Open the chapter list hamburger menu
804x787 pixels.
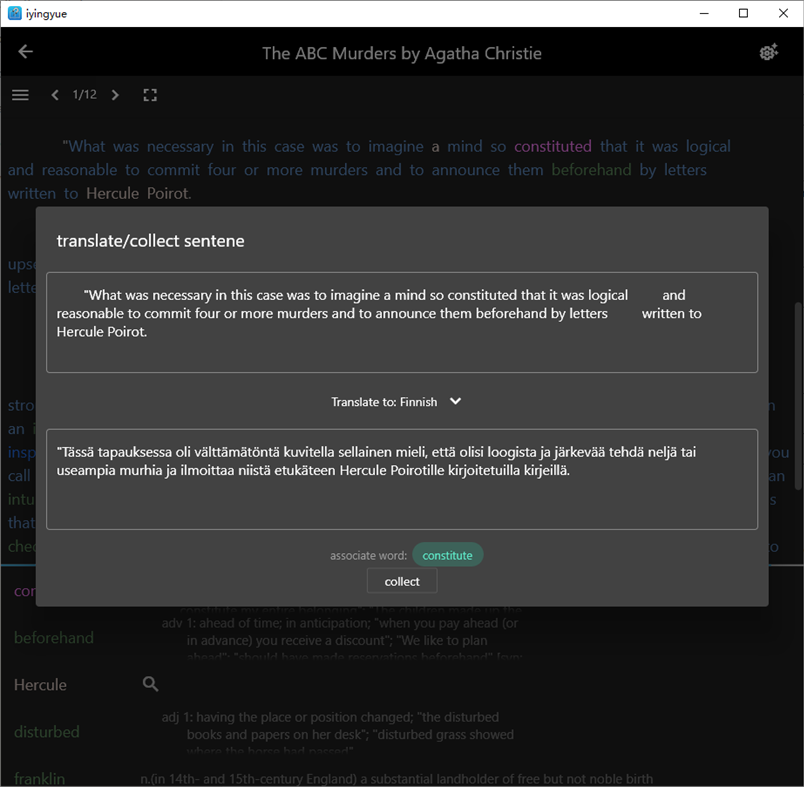[20, 95]
